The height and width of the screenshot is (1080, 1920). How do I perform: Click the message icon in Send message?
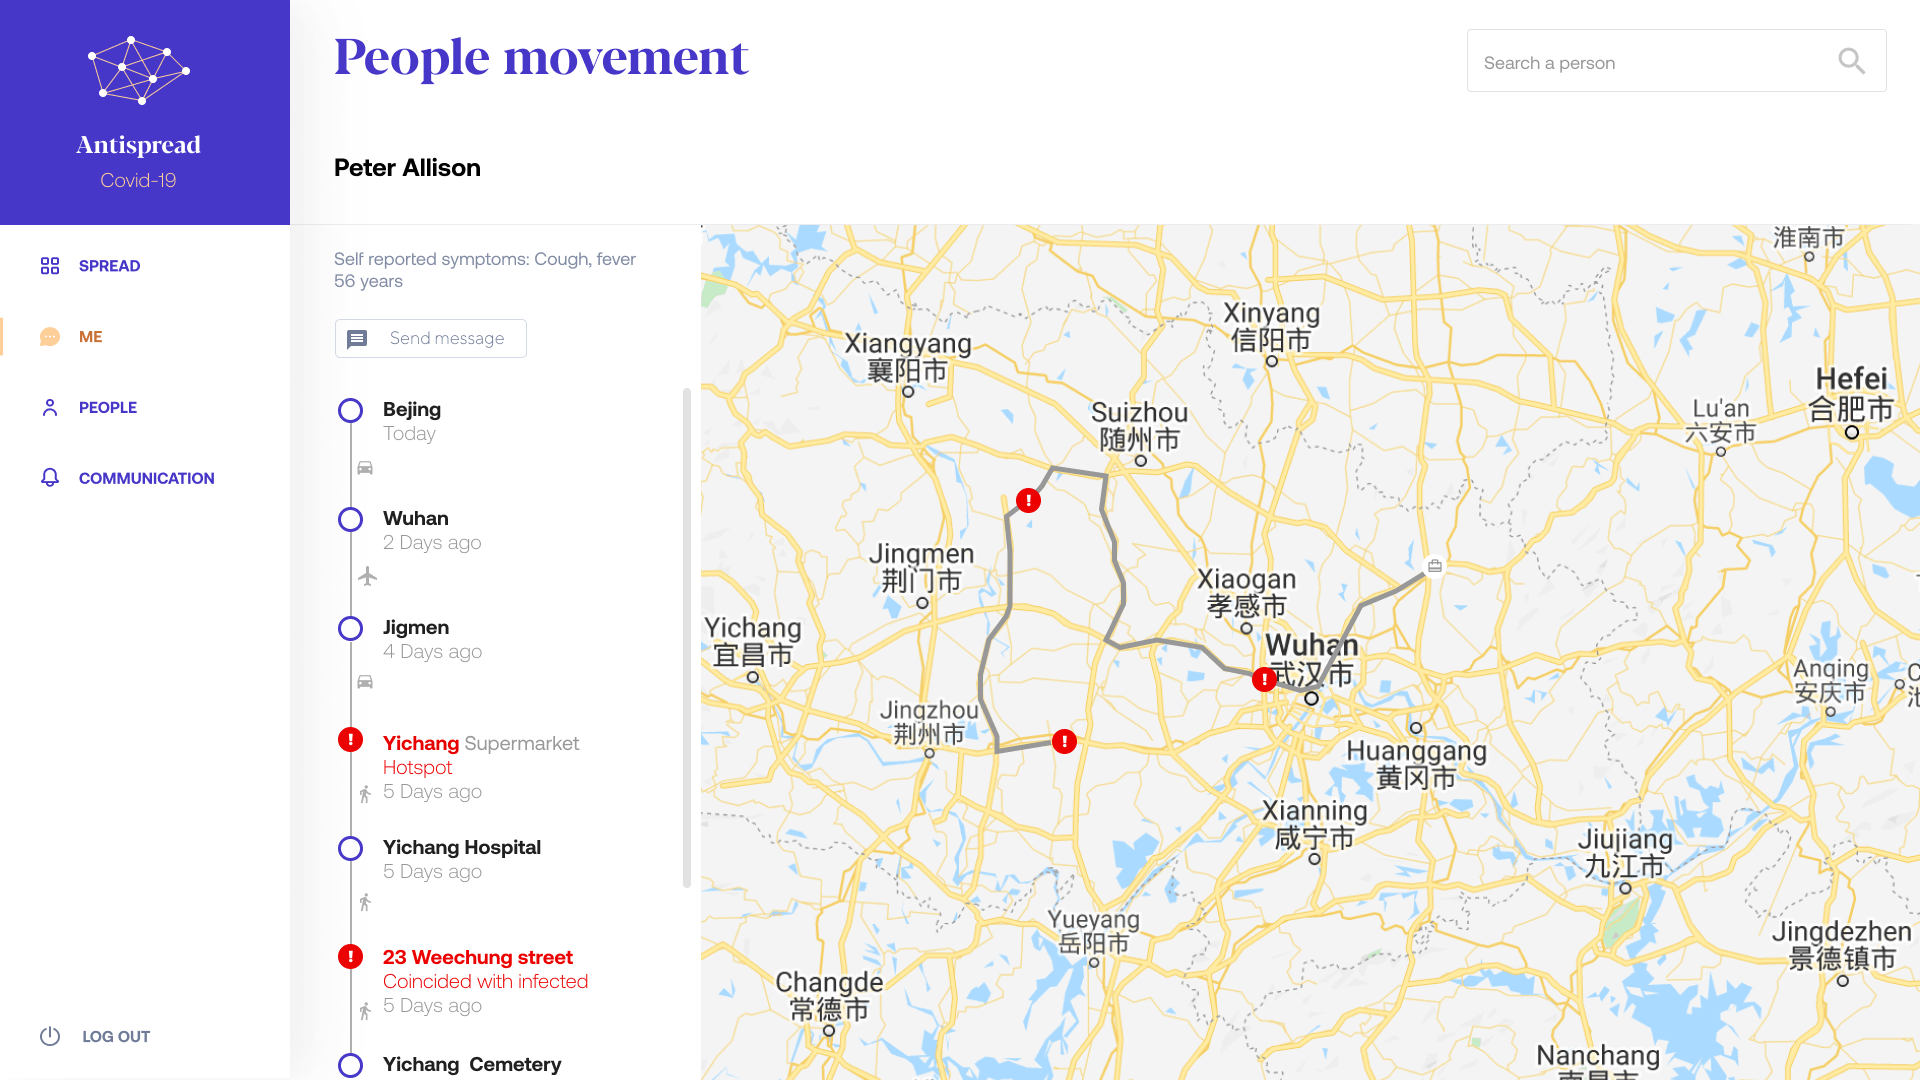(x=357, y=339)
